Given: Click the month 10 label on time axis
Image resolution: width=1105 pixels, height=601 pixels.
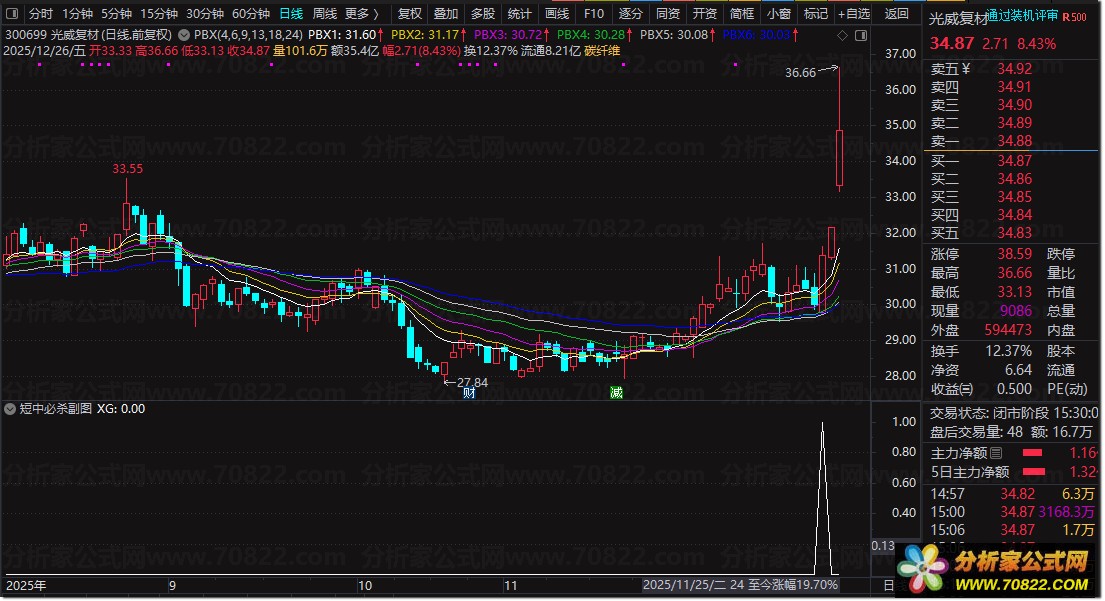Looking at the screenshot, I should (364, 585).
